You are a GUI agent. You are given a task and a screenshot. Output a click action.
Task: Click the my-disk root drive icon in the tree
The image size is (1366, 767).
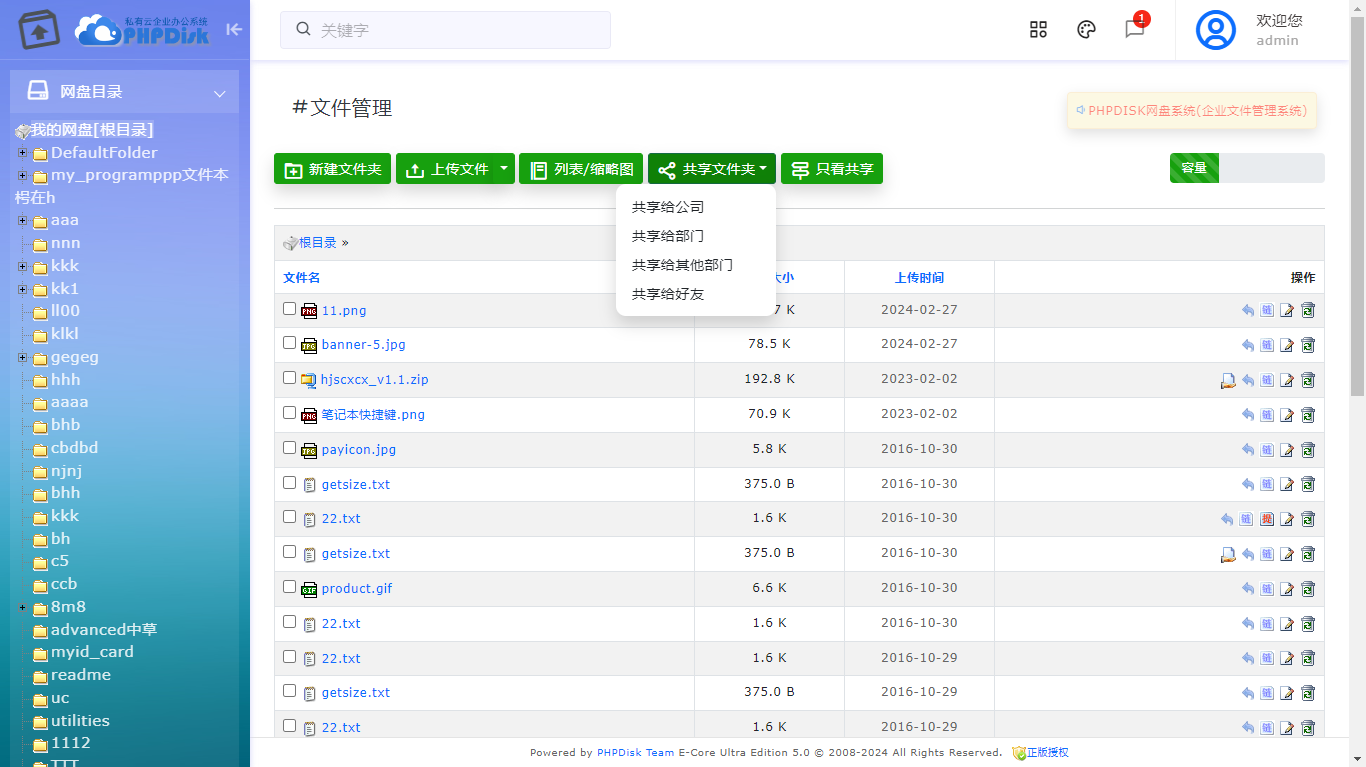(22, 131)
